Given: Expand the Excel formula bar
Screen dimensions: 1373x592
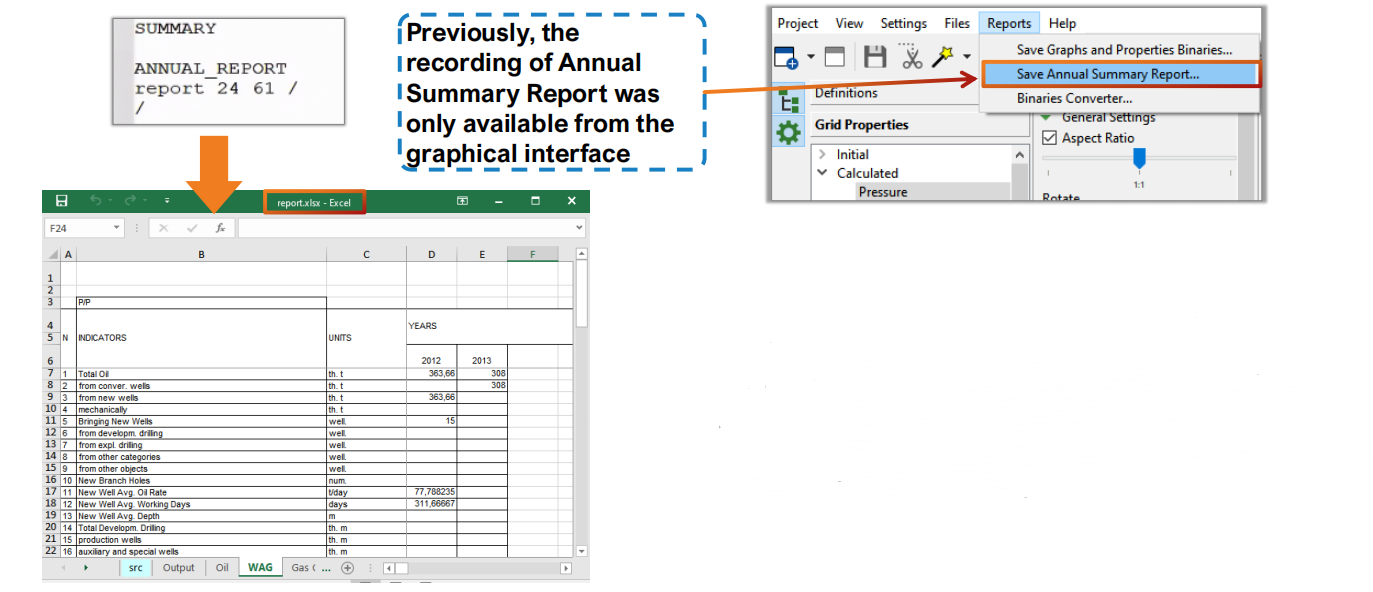Looking at the screenshot, I should point(580,228).
